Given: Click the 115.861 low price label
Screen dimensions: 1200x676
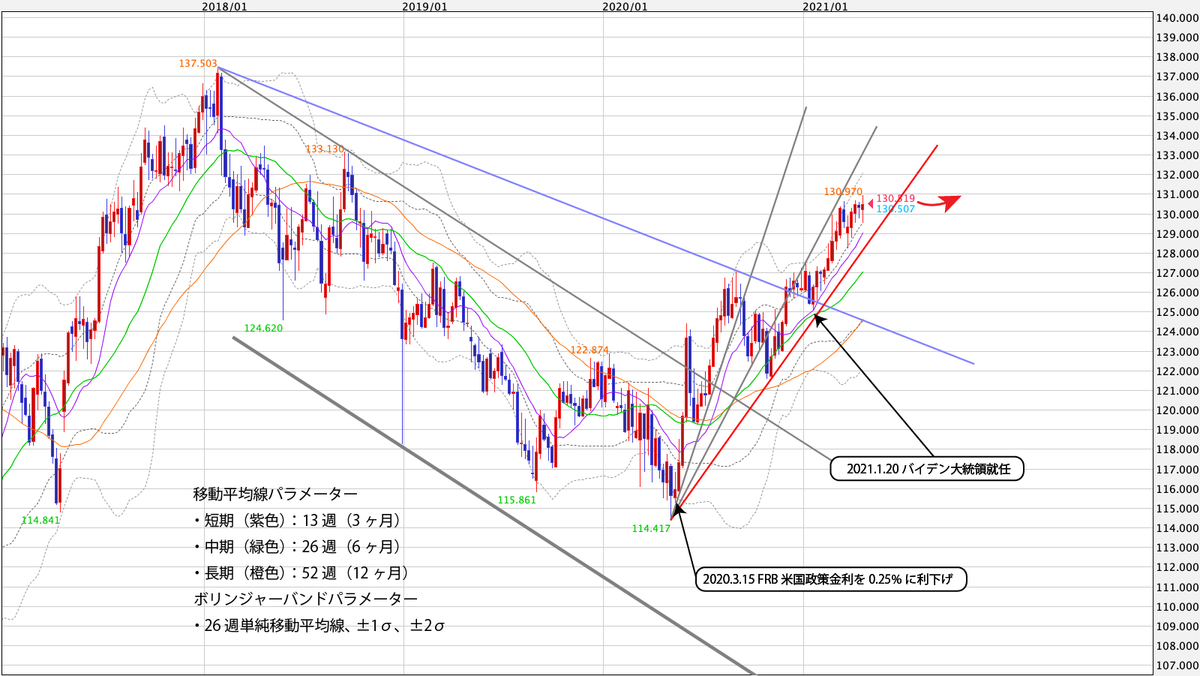Looking at the screenshot, I should [x=518, y=498].
